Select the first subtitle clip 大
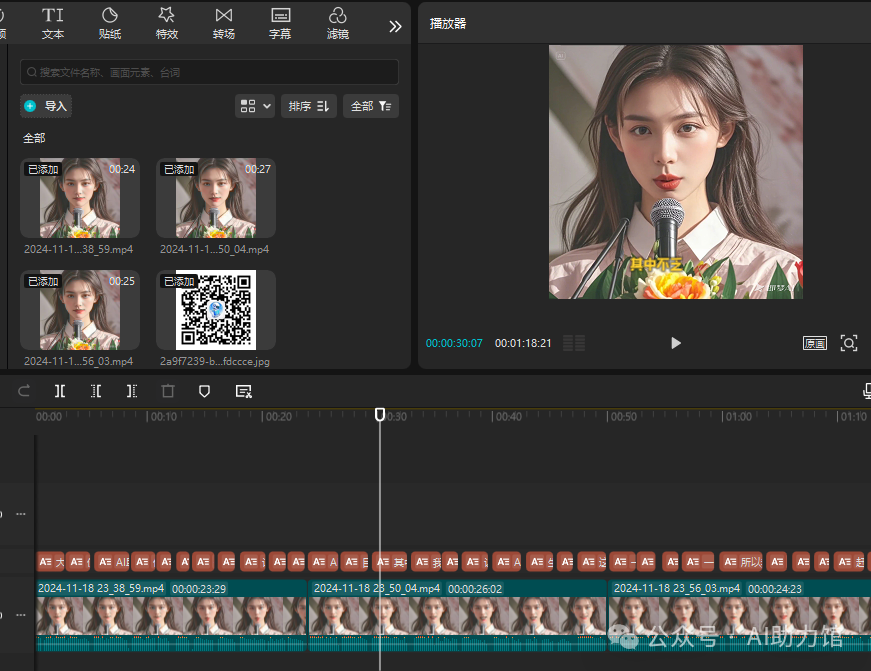The height and width of the screenshot is (671, 871). (x=51, y=562)
